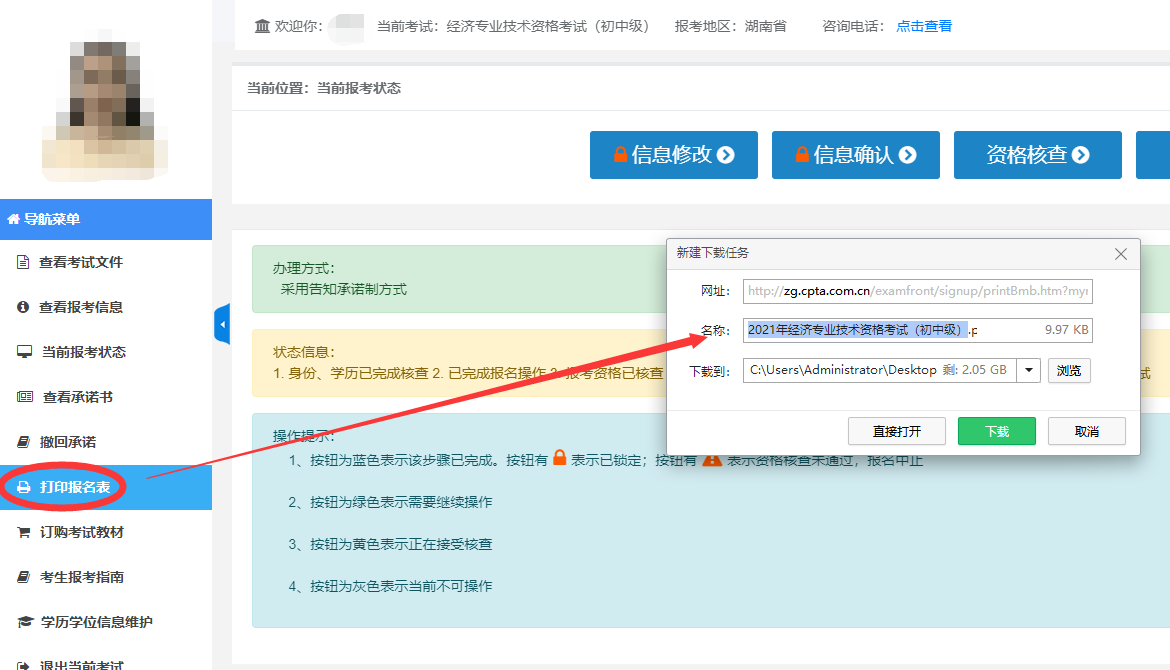Click the book icon beside 考生报考指南
This screenshot has height=670, width=1170.
(23, 578)
